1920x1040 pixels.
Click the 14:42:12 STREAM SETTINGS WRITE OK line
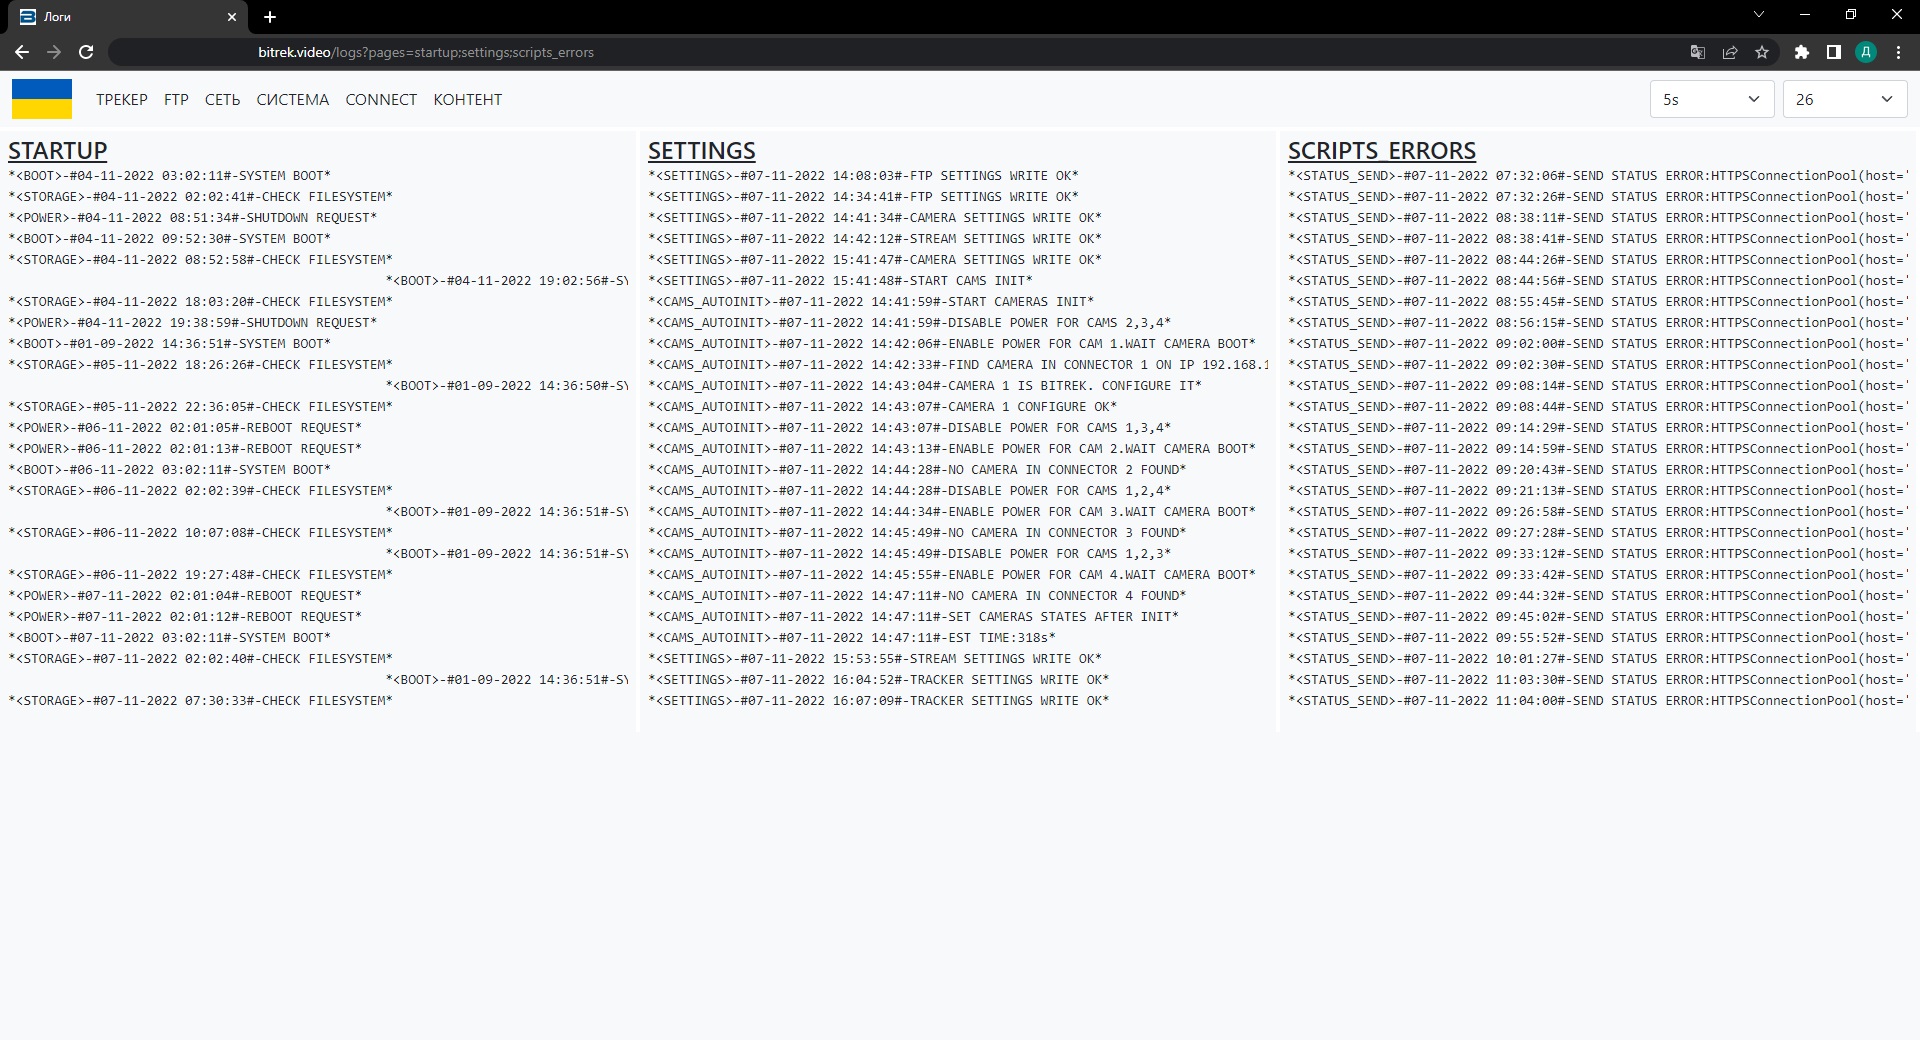coord(875,239)
